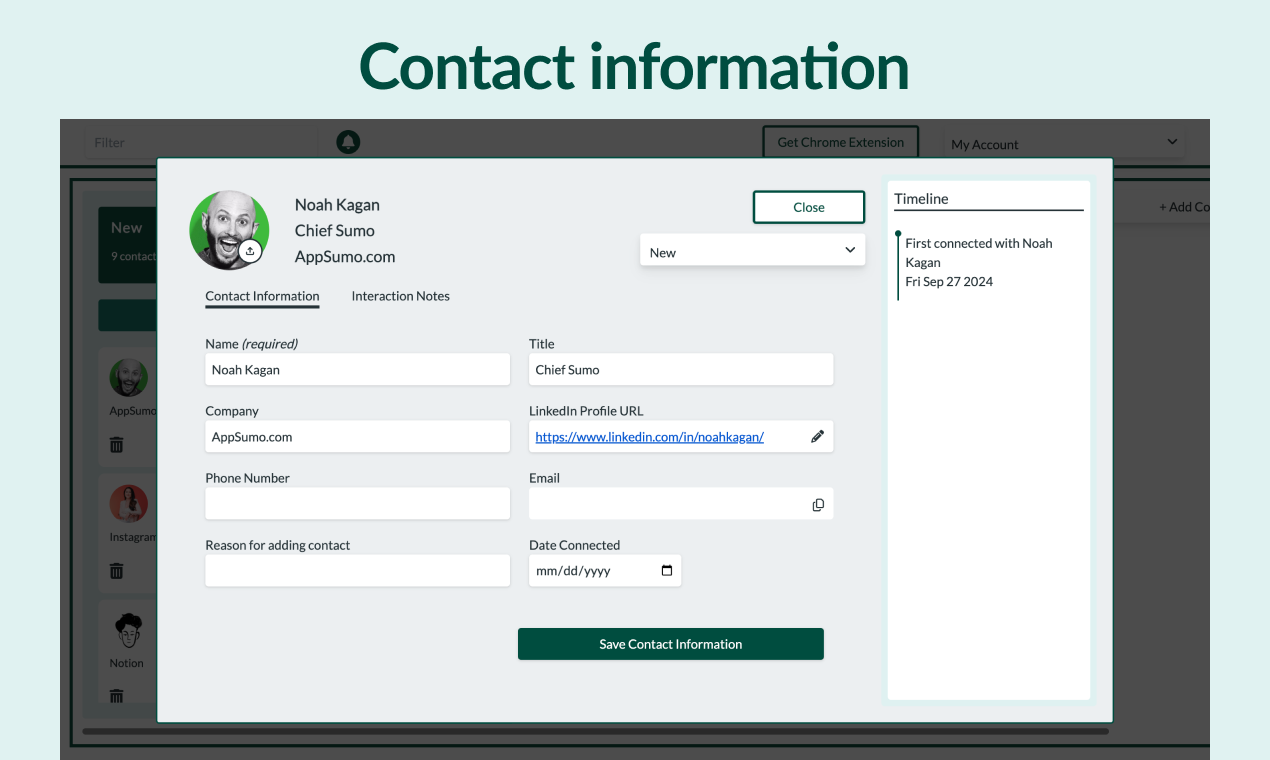Focus the Company field with AppSumo.com
Viewport: 1270px width, 760px height.
[x=358, y=436]
